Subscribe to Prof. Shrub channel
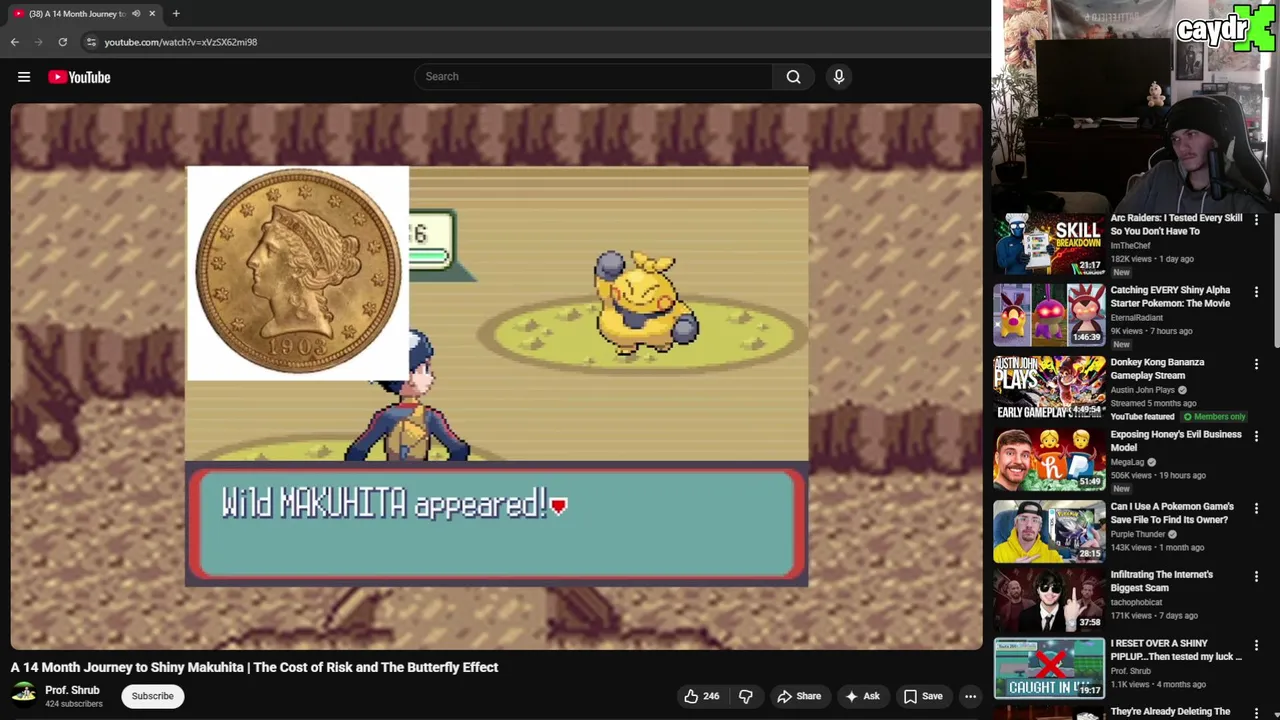Viewport: 1280px width, 720px height. click(152, 696)
